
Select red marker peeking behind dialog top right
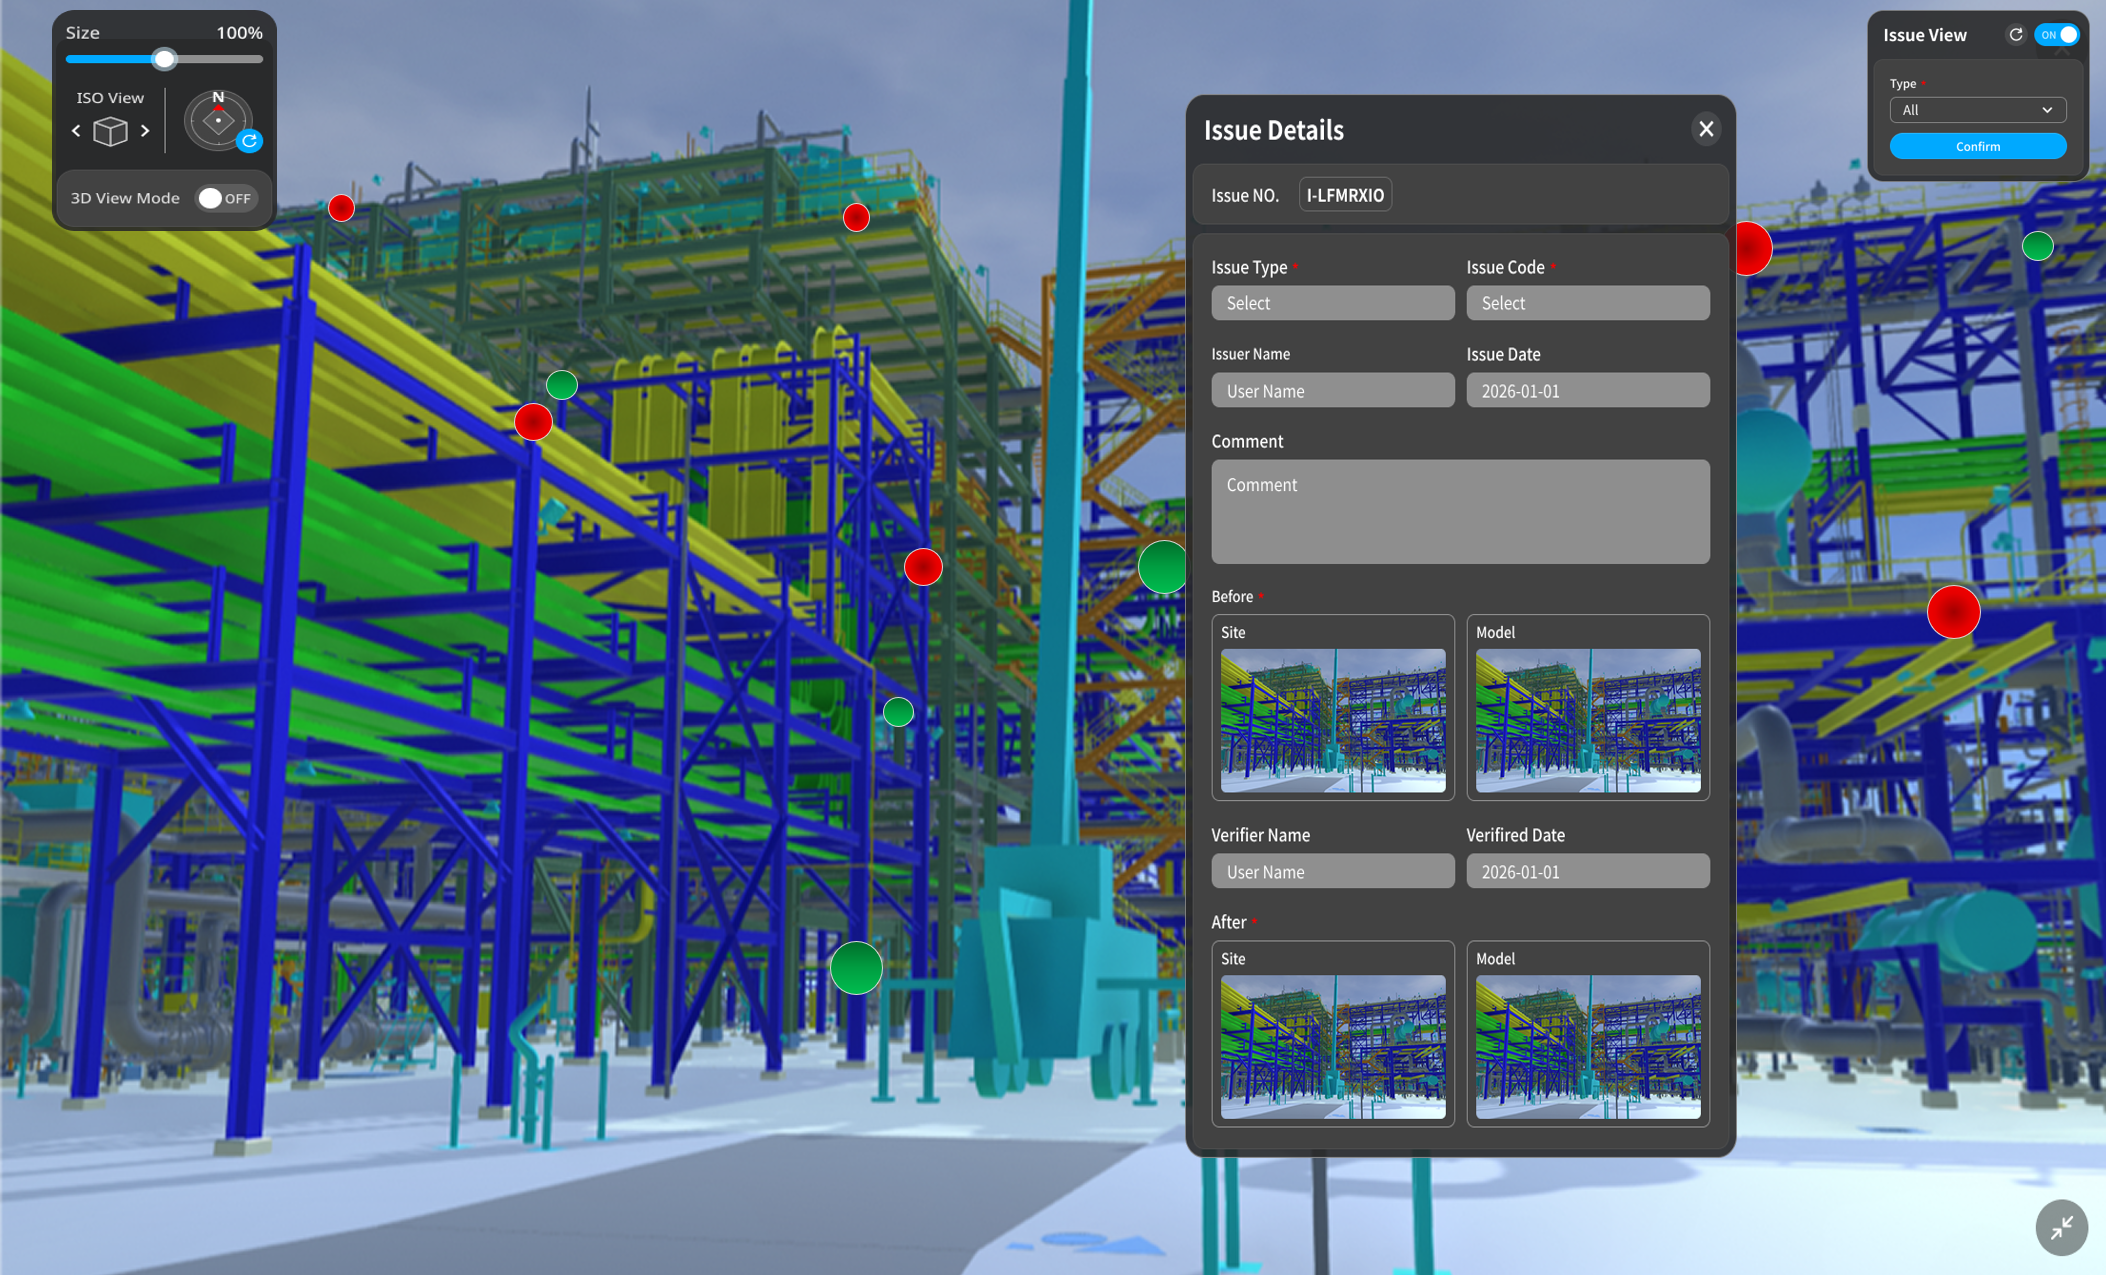1754,248
